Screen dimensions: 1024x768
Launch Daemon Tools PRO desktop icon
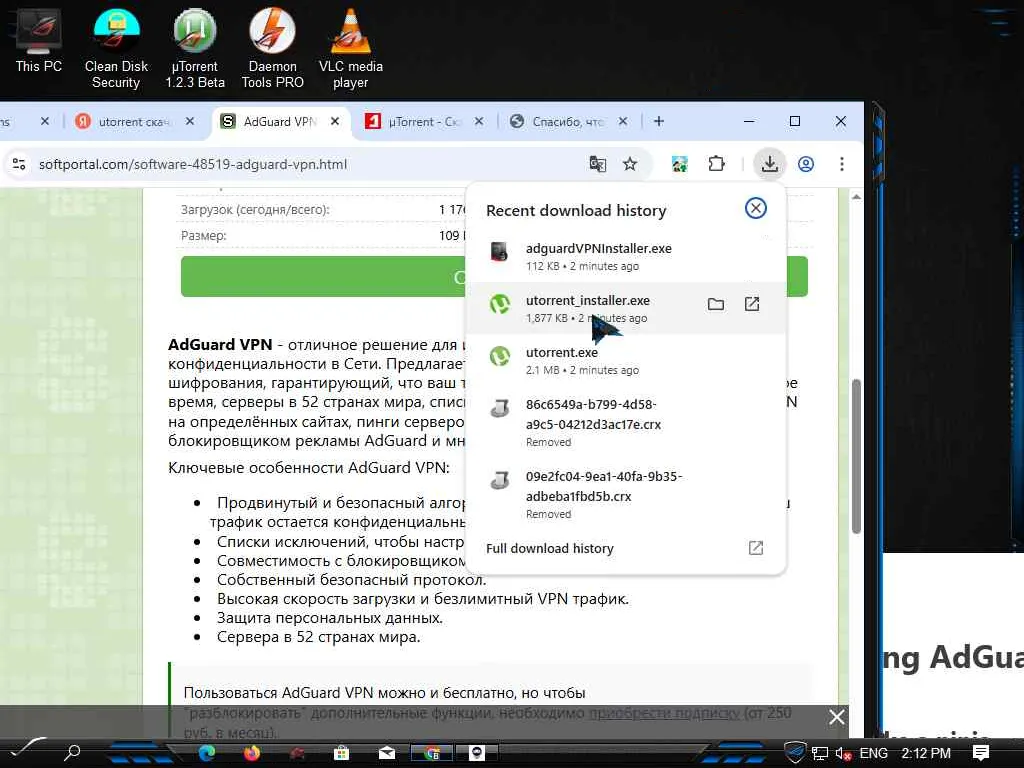point(272,48)
